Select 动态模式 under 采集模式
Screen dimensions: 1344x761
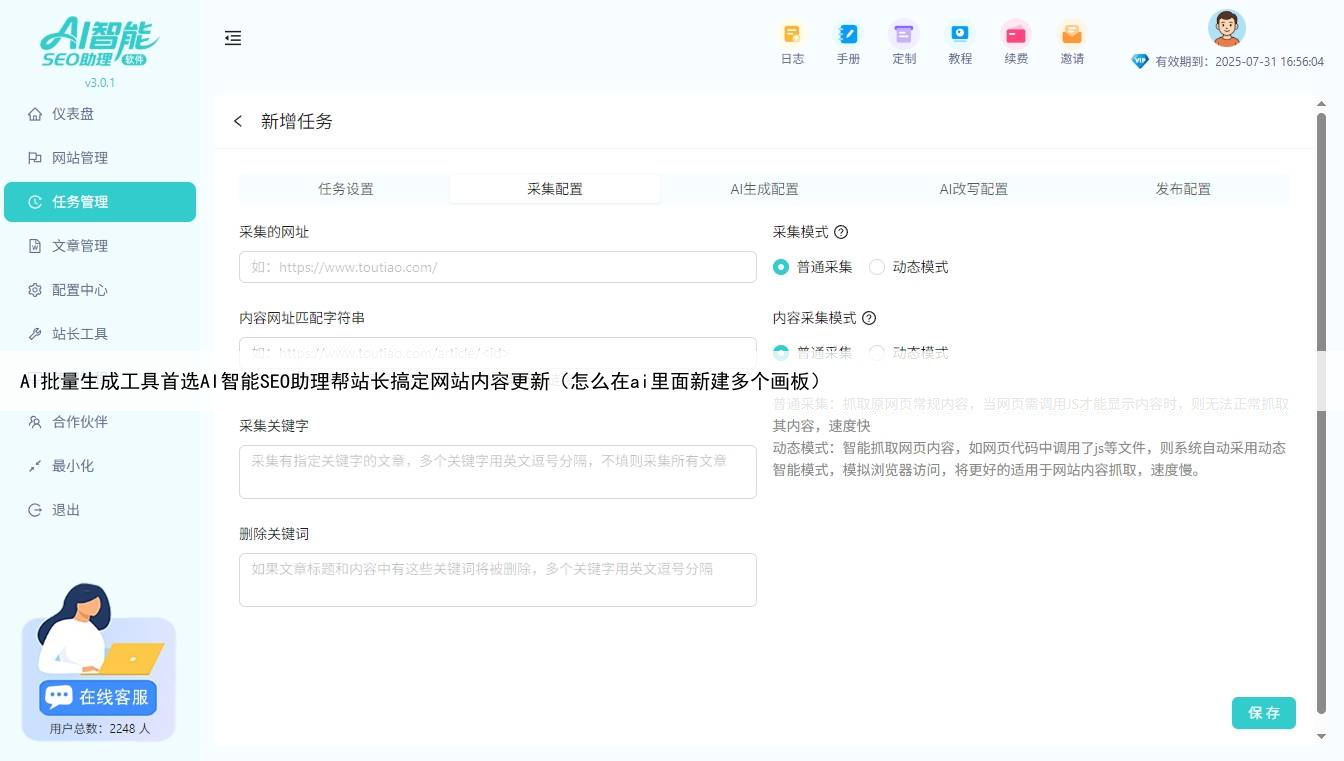point(876,267)
